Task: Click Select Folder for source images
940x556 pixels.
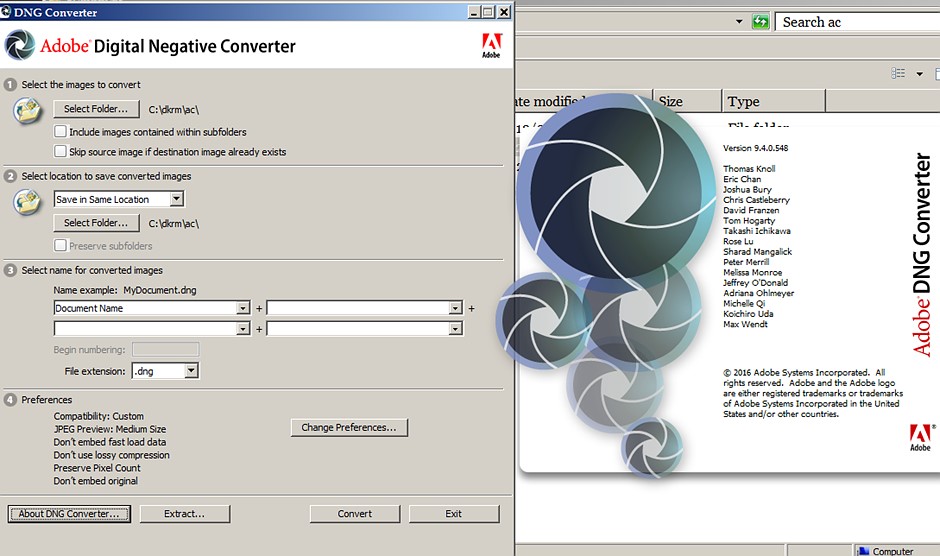Action: point(96,109)
